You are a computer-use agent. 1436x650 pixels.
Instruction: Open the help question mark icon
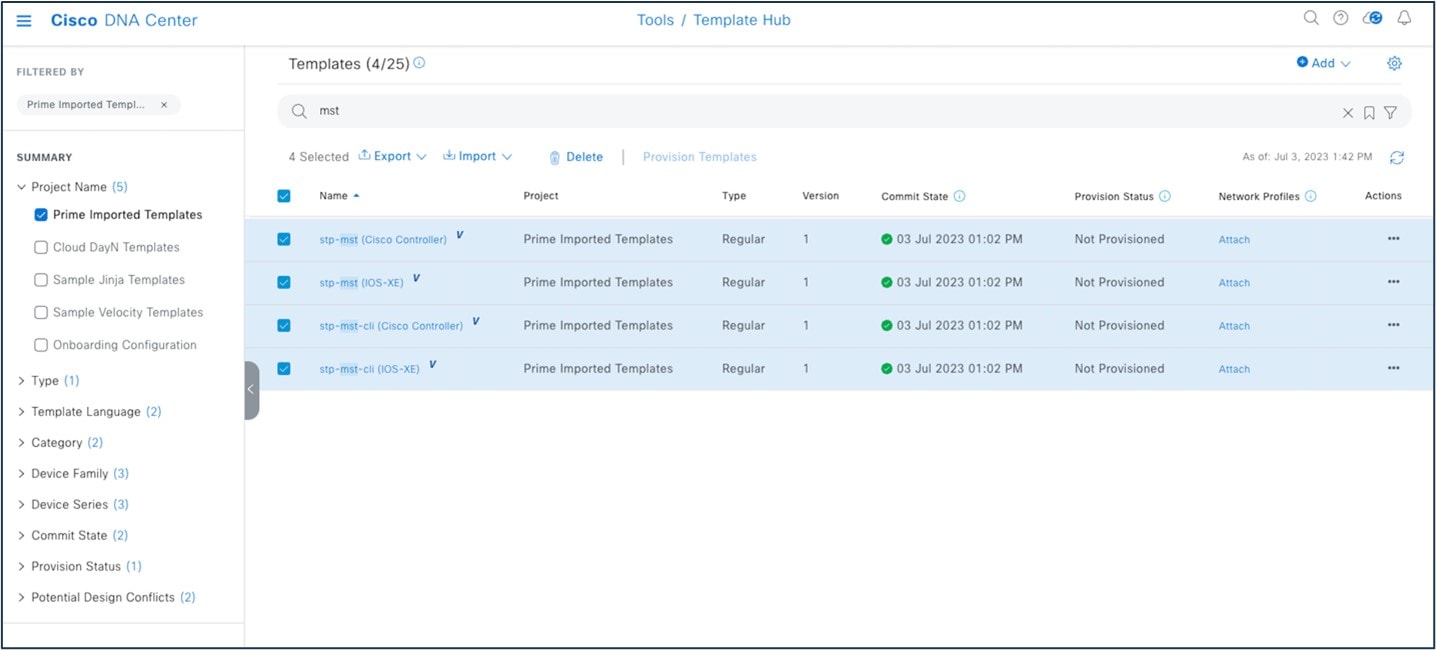[1339, 18]
